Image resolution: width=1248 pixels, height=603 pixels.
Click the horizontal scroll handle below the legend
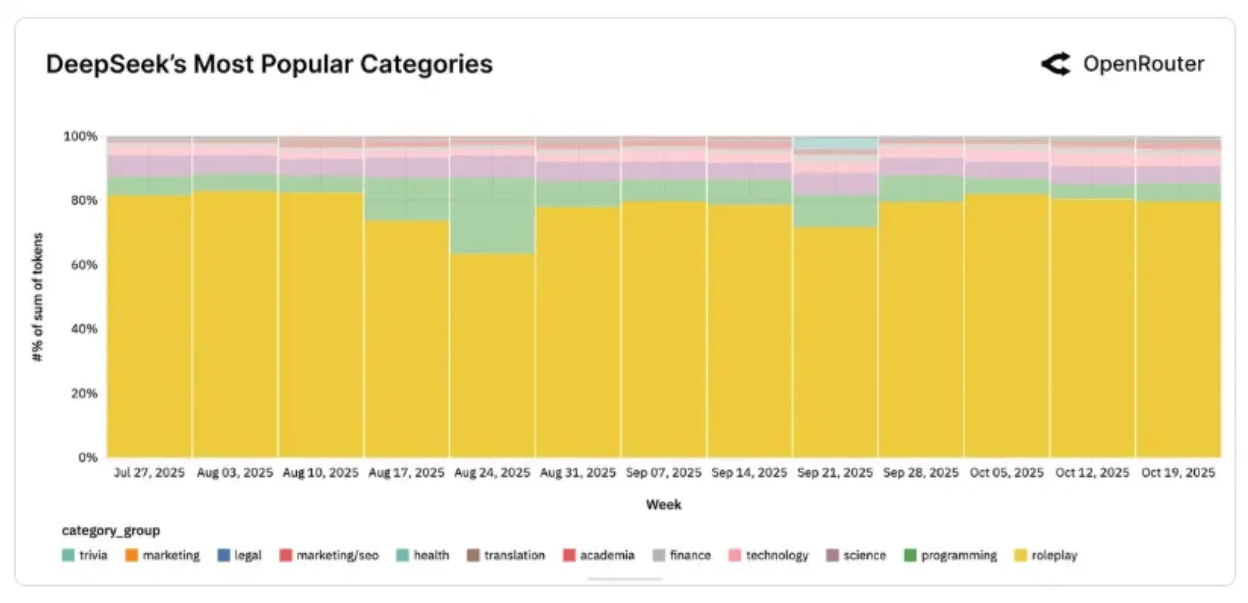(624, 579)
